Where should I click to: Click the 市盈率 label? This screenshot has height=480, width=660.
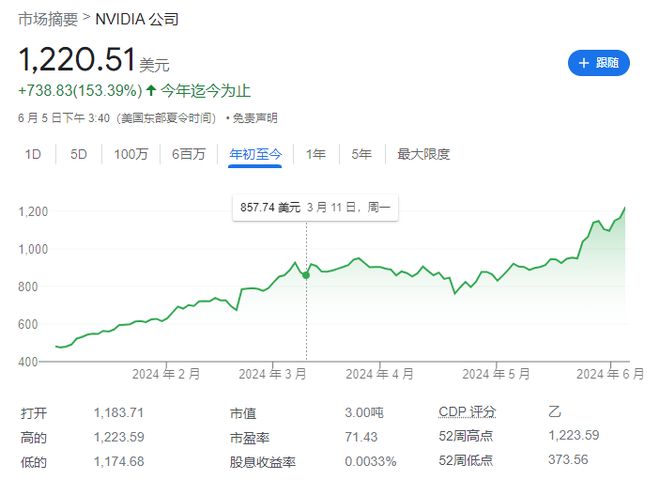pos(250,438)
